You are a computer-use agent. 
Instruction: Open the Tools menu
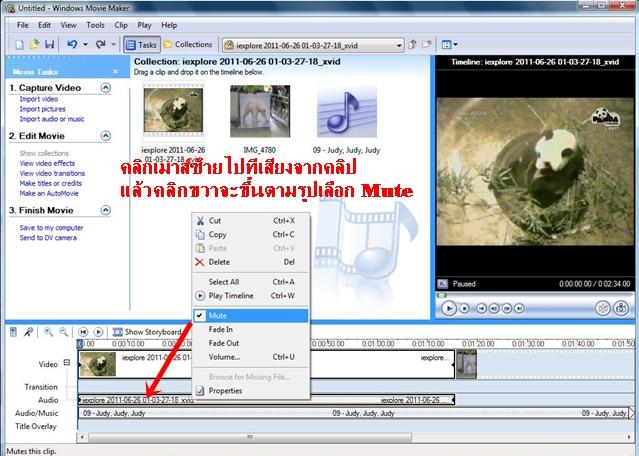pyautogui.click(x=95, y=25)
